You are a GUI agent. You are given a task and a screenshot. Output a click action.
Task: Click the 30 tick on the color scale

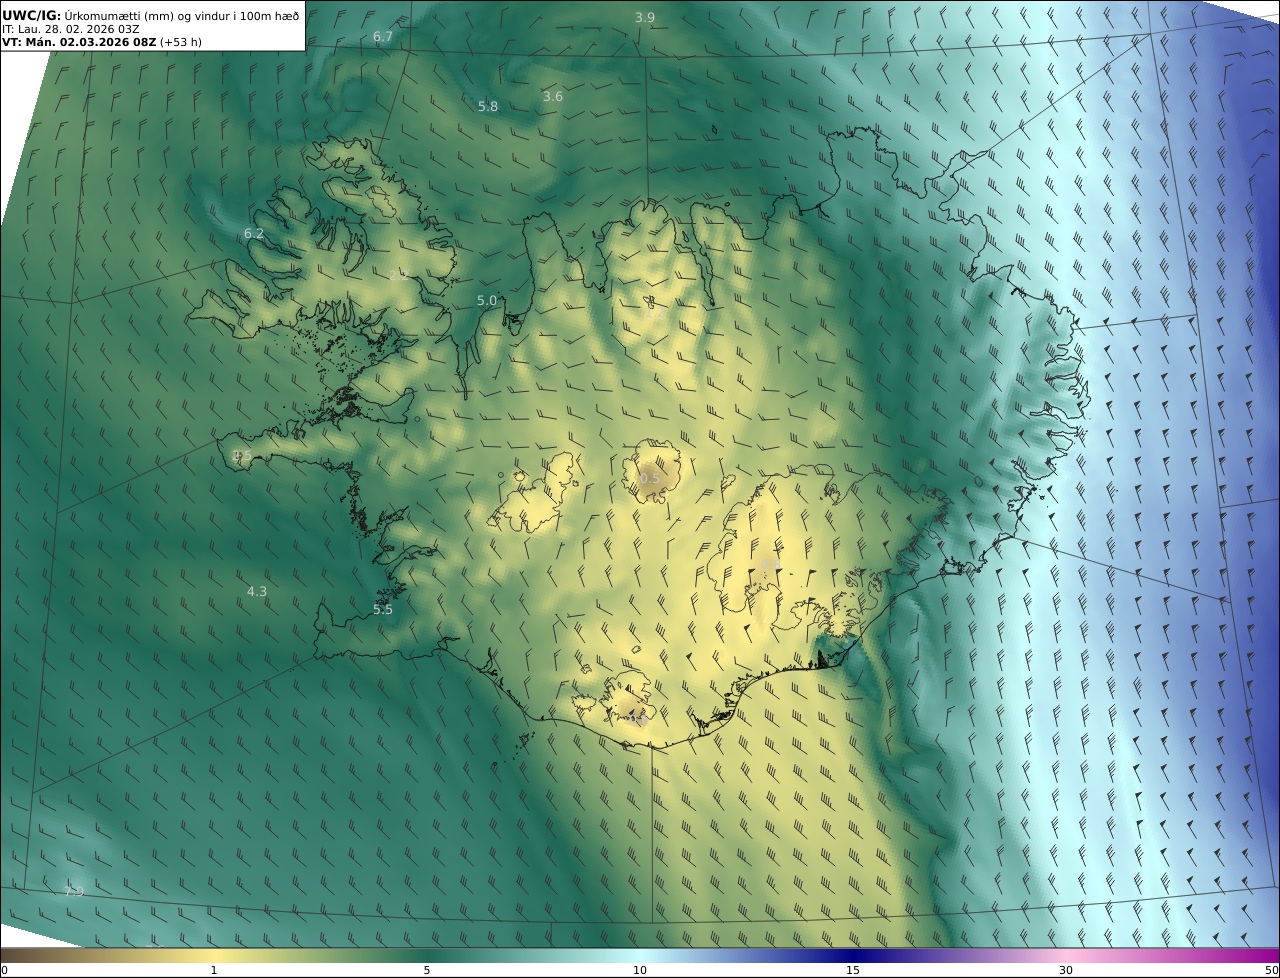coord(1066,970)
